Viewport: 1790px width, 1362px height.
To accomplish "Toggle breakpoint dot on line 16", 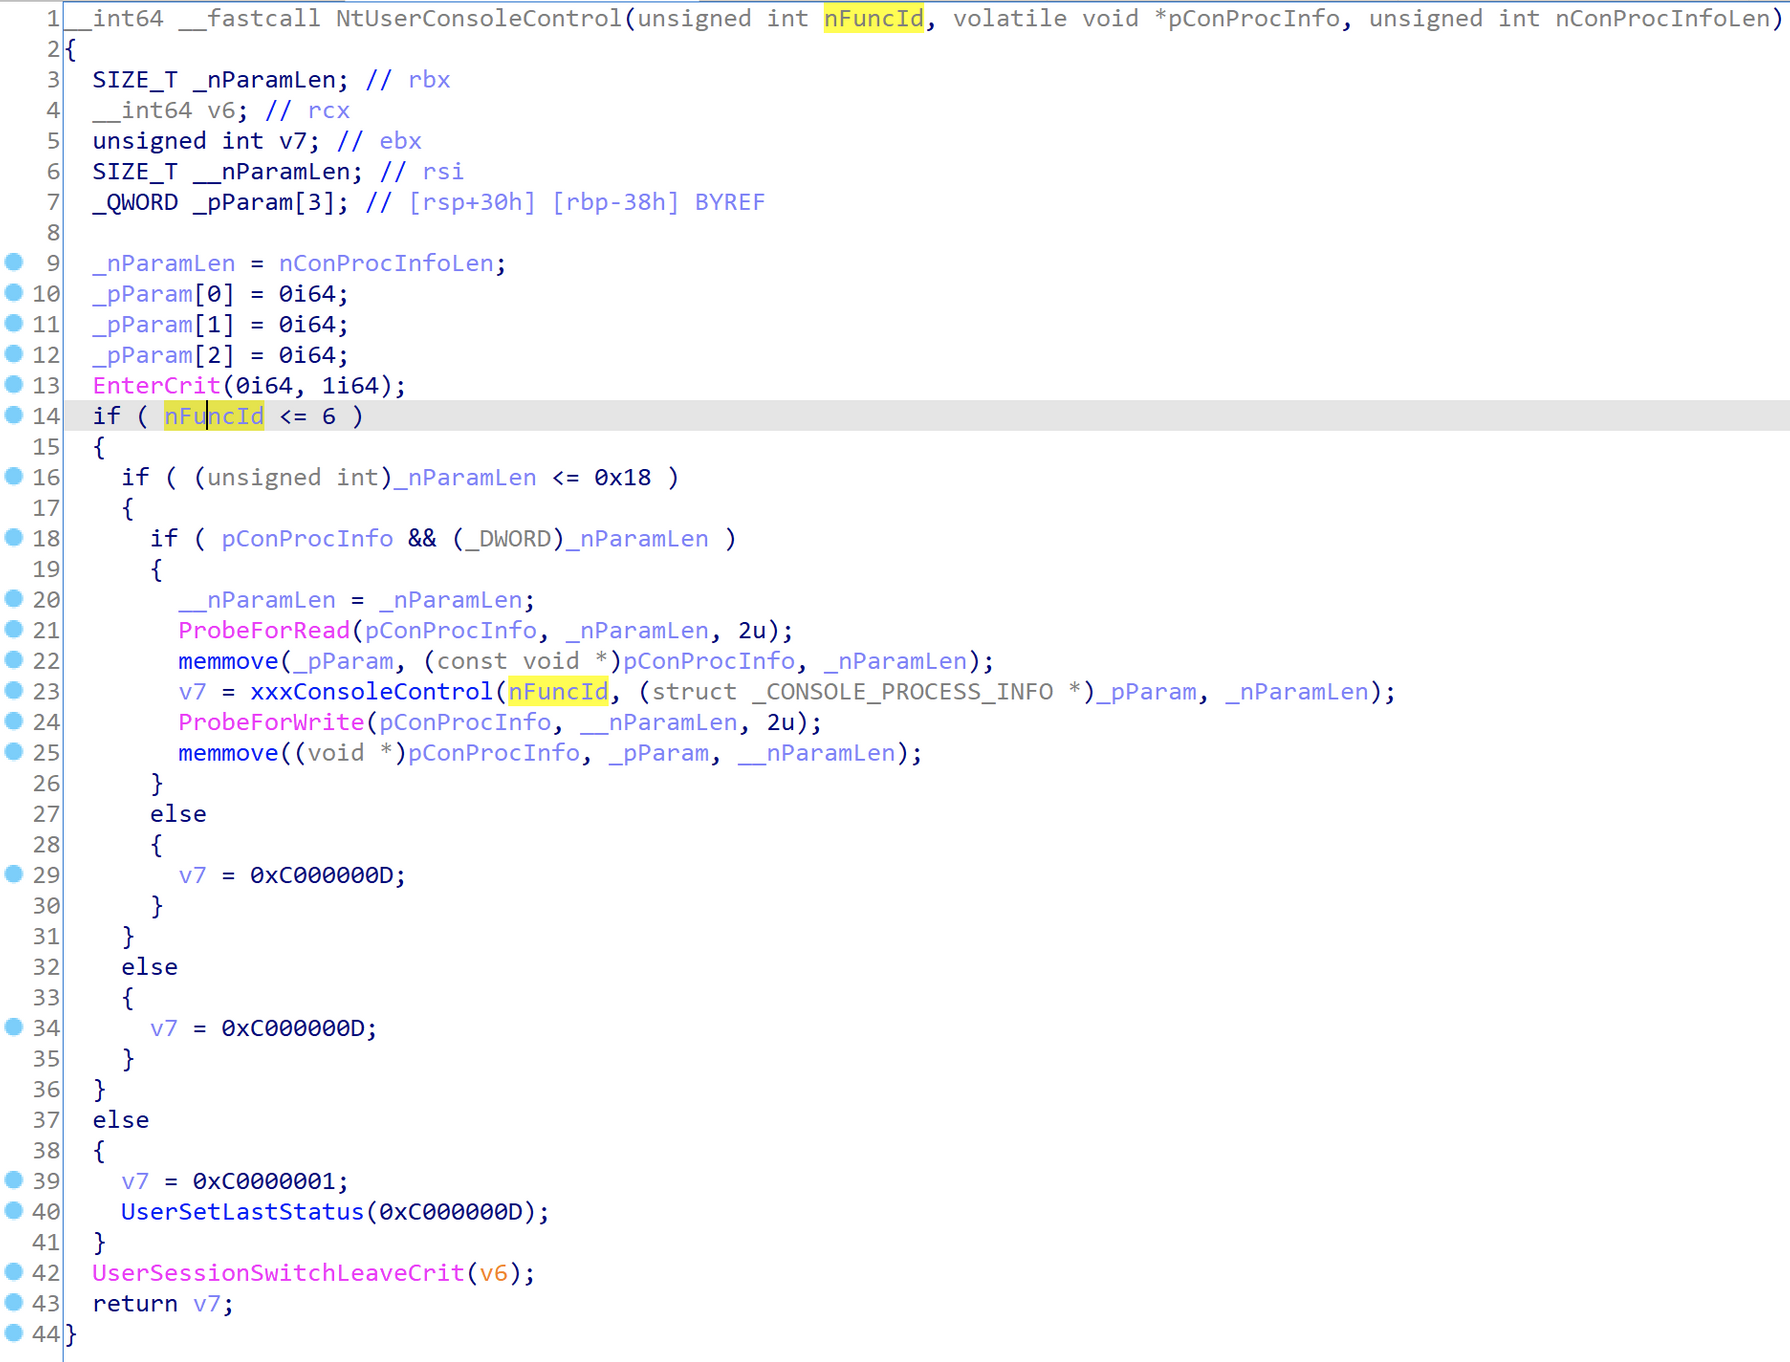I will pos(14,477).
